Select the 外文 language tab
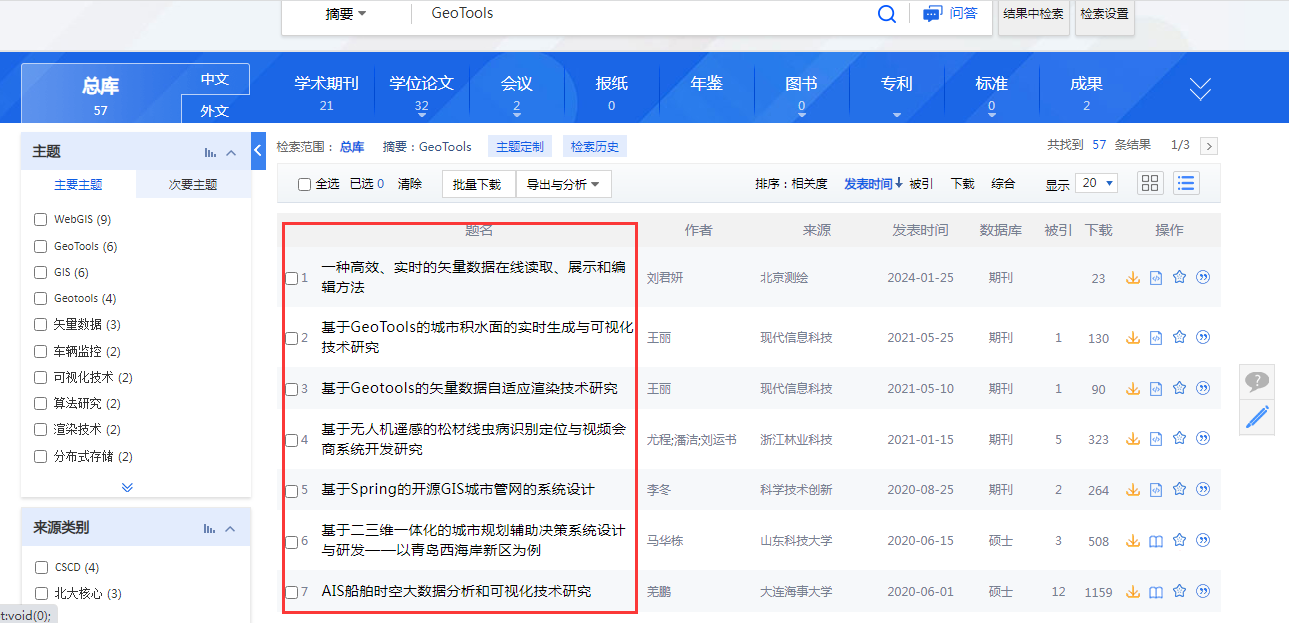 point(215,110)
